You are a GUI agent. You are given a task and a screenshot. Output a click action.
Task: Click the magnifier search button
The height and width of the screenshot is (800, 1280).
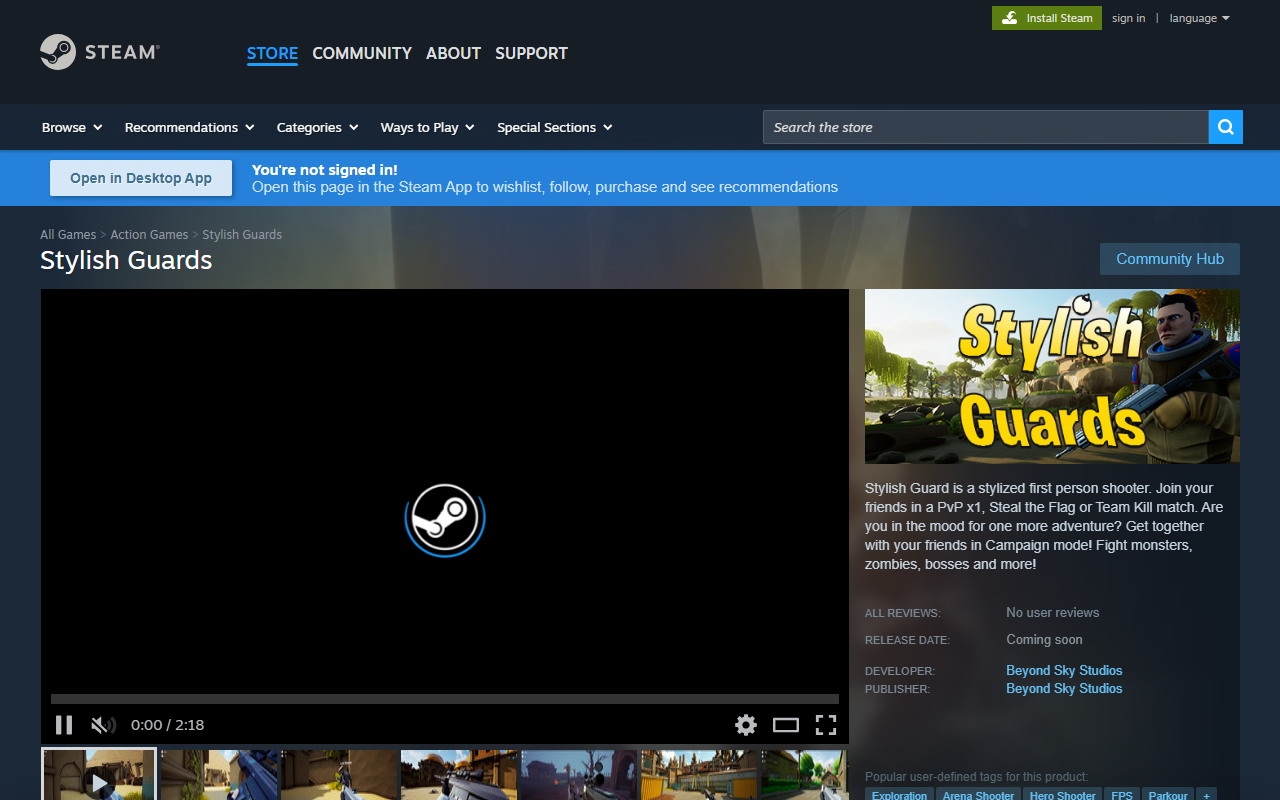(1226, 127)
